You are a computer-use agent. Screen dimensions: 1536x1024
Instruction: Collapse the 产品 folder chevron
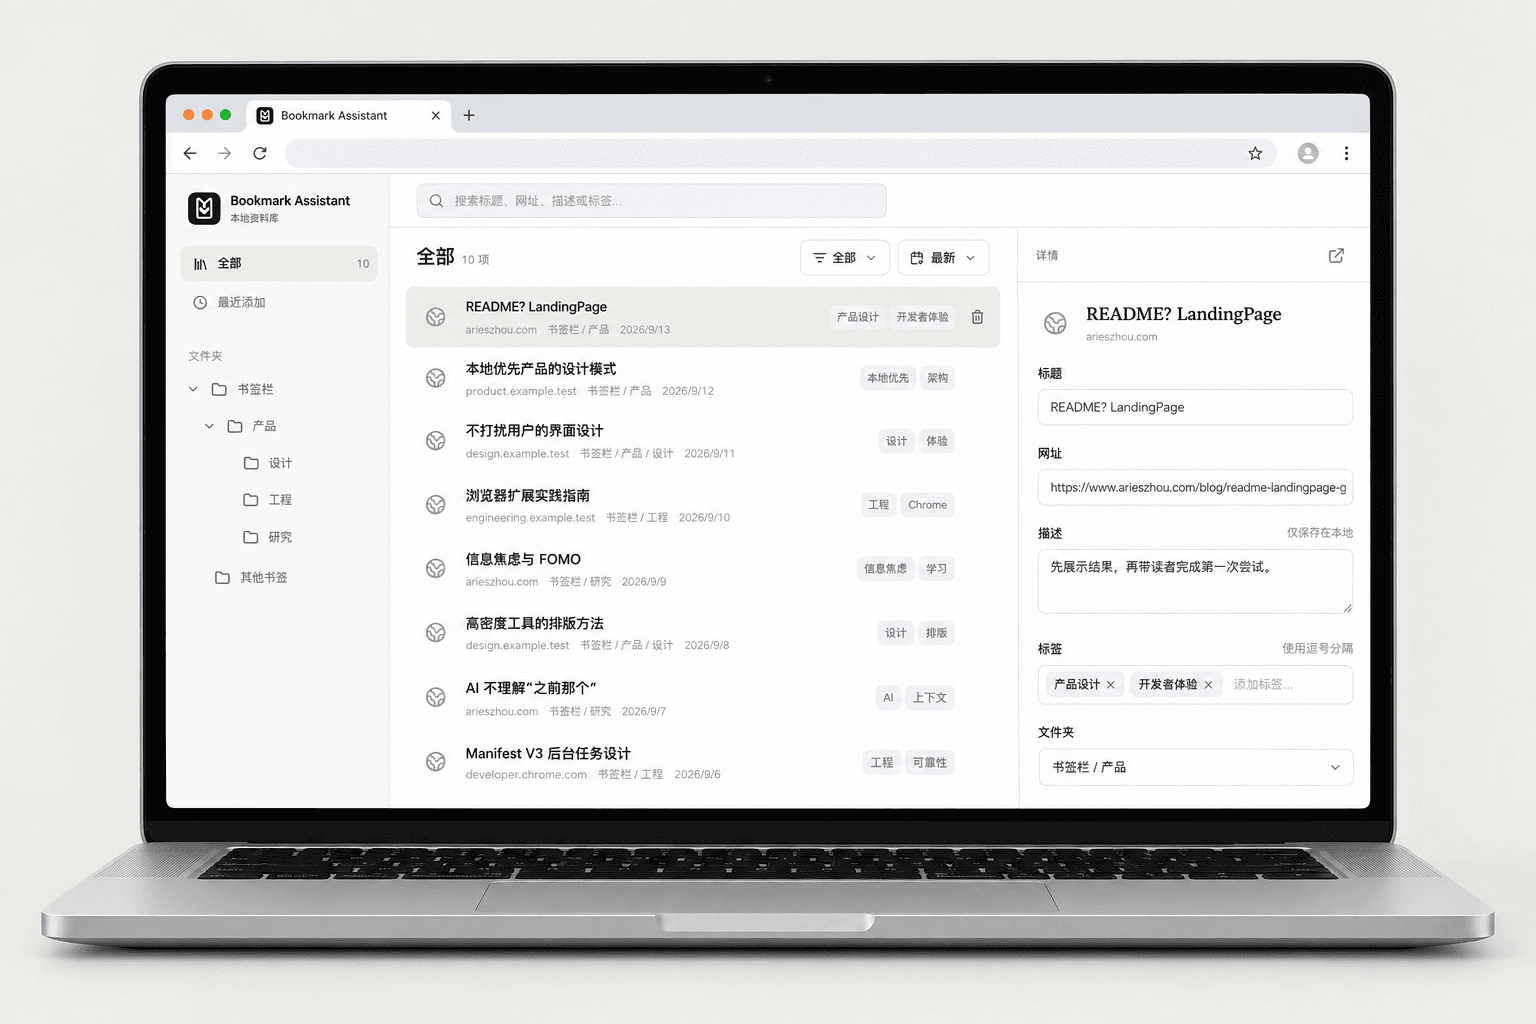(x=209, y=426)
